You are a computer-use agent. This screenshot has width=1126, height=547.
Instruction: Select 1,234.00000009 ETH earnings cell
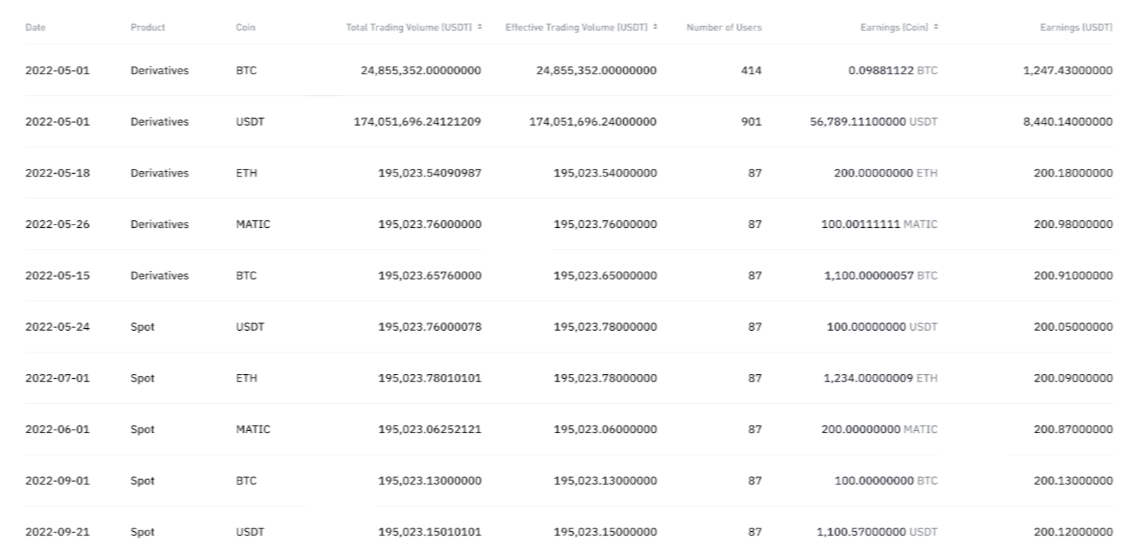[877, 378]
